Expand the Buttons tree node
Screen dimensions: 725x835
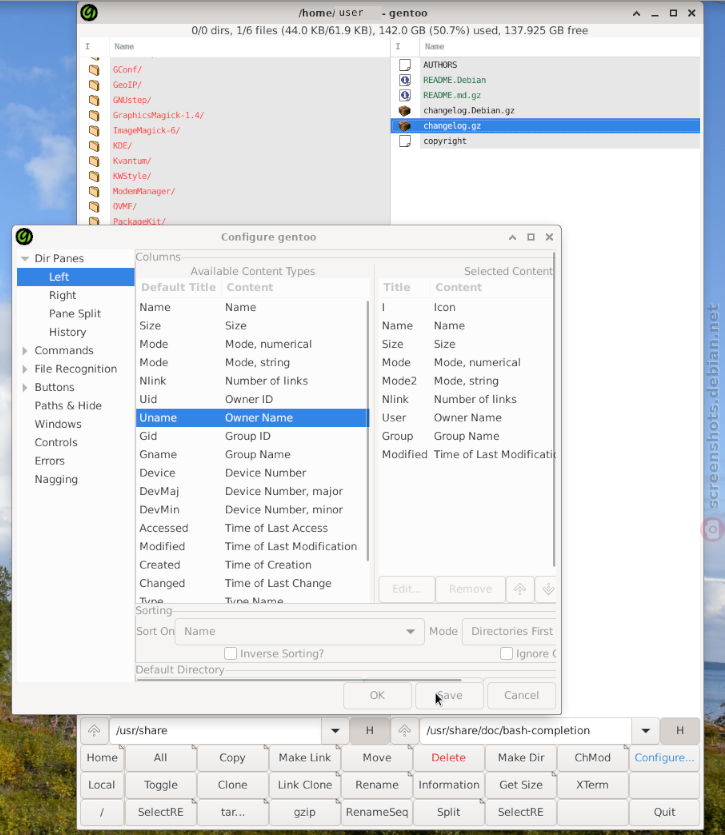click(25, 387)
